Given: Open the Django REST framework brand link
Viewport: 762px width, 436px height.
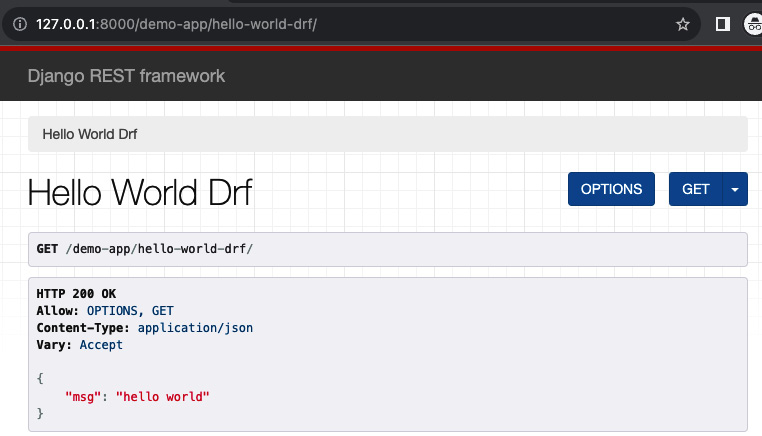Looking at the screenshot, I should [126, 76].
